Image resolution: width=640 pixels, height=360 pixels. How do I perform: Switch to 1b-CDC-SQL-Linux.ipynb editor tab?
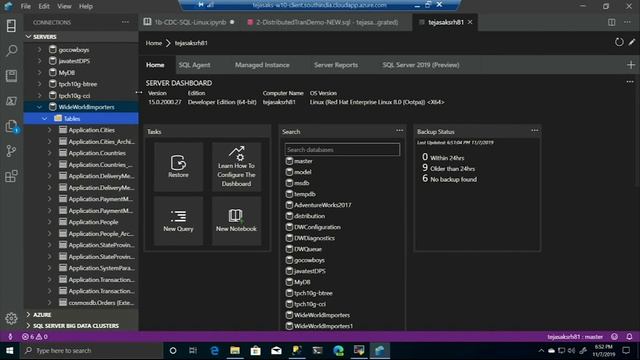189,22
